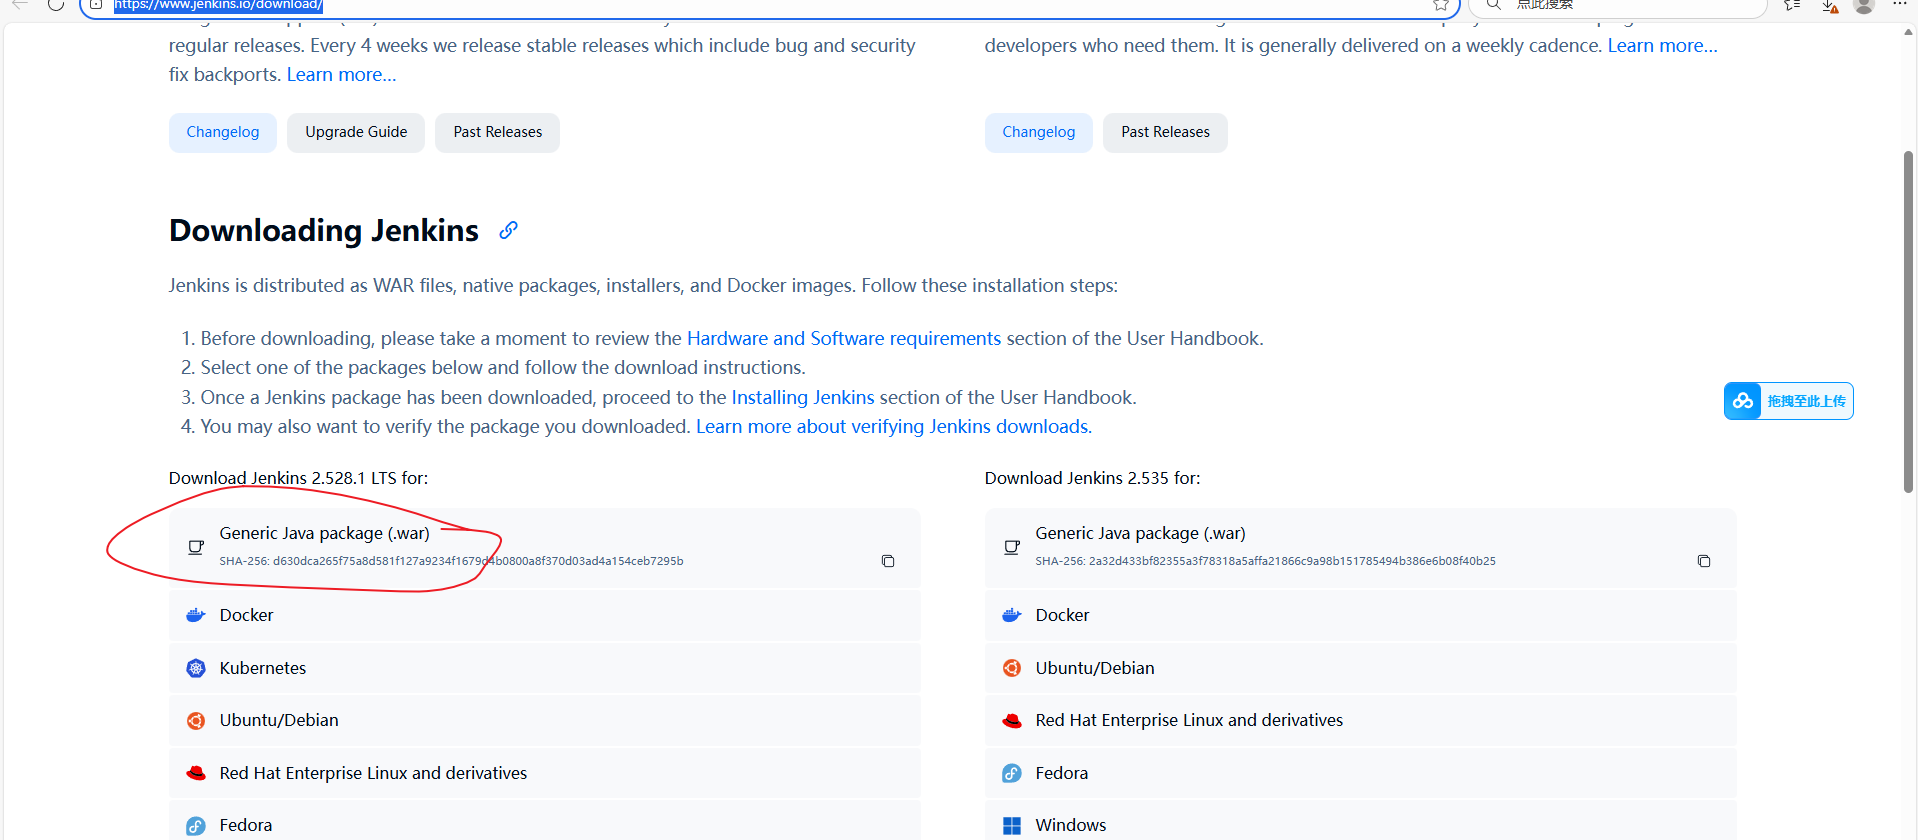Open the Upgrade Guide
Viewport: 1918px width, 840px height.
pyautogui.click(x=356, y=132)
